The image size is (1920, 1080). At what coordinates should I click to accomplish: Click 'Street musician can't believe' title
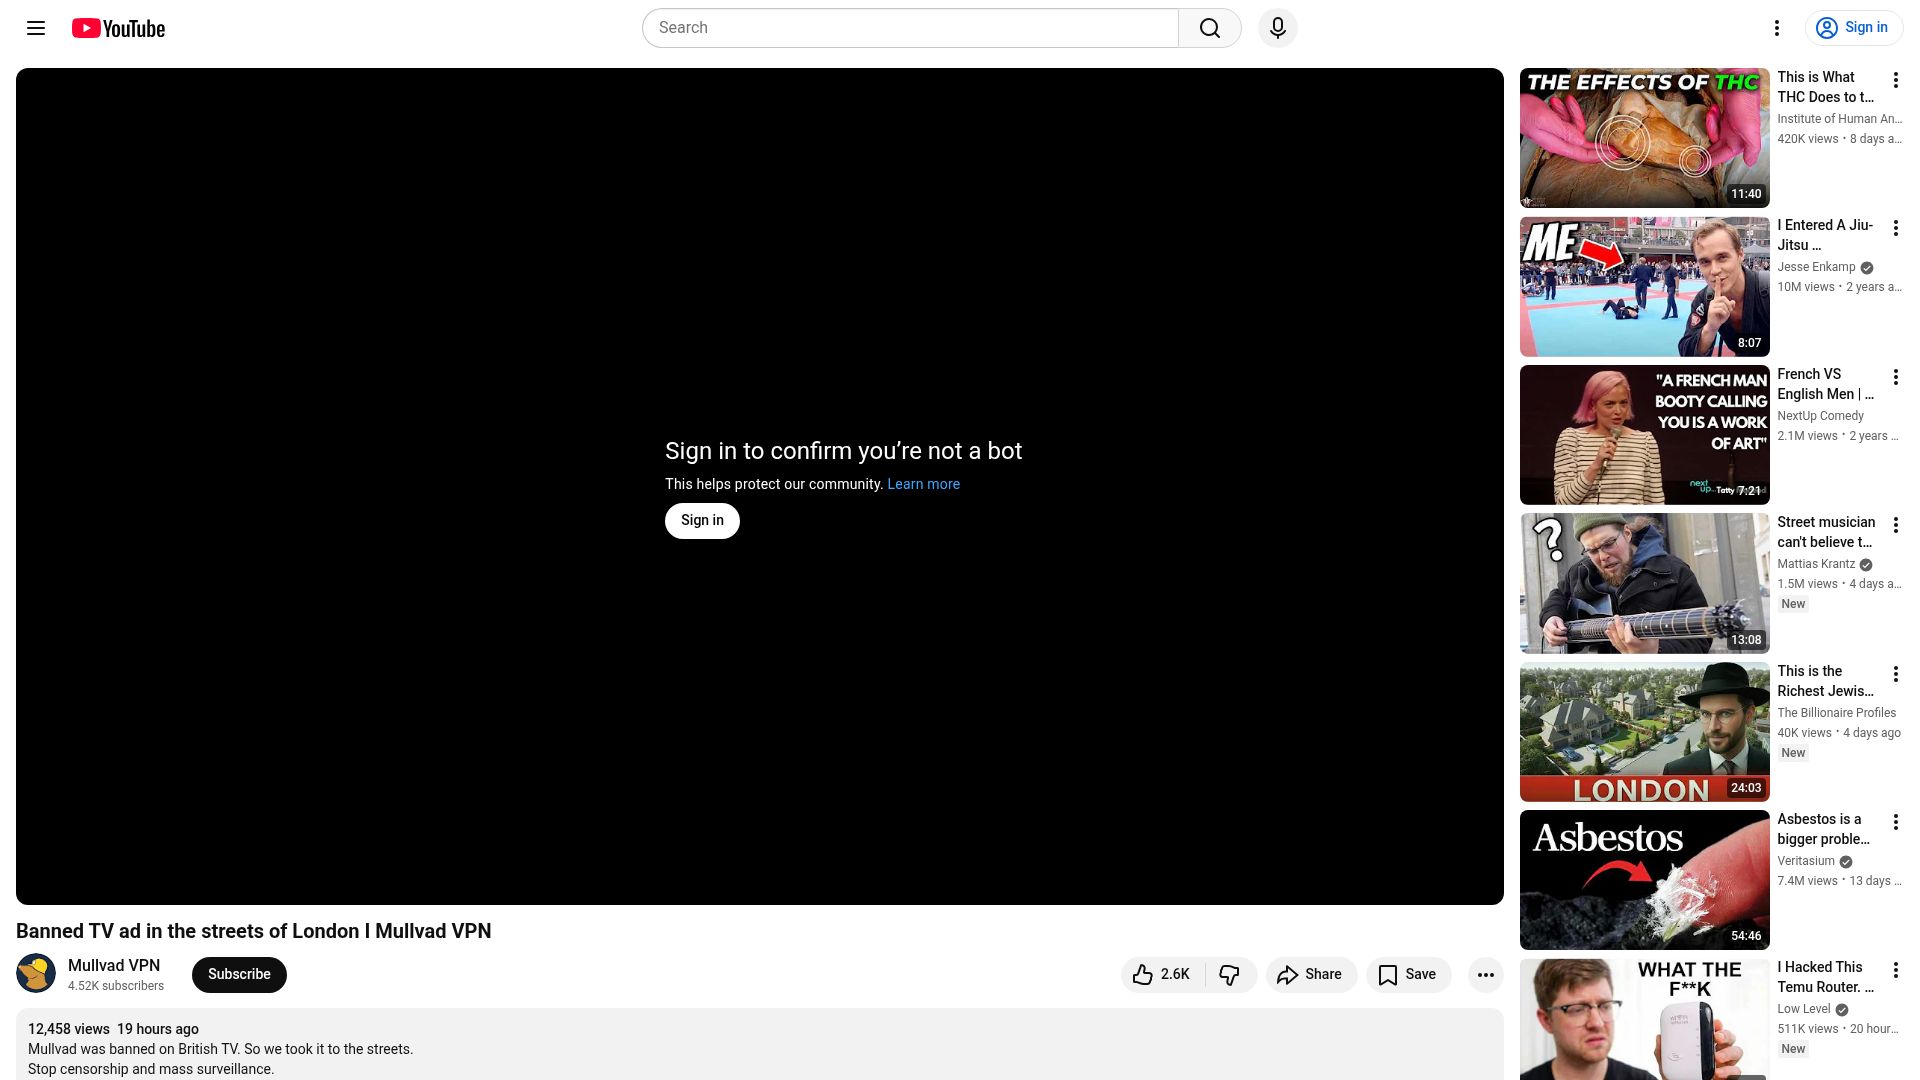tap(1826, 532)
